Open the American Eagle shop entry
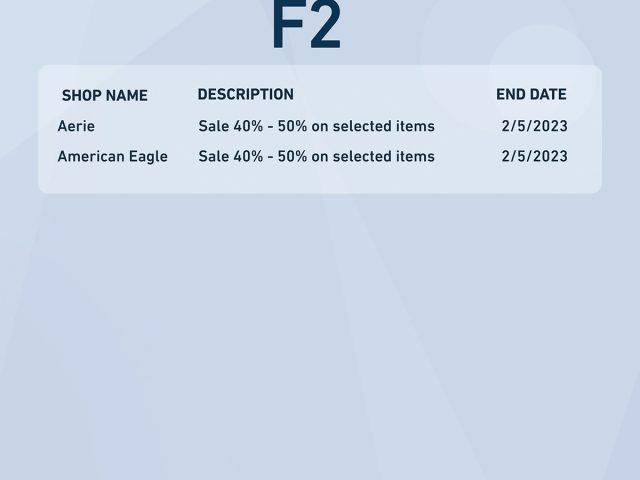640x480 pixels. [113, 157]
